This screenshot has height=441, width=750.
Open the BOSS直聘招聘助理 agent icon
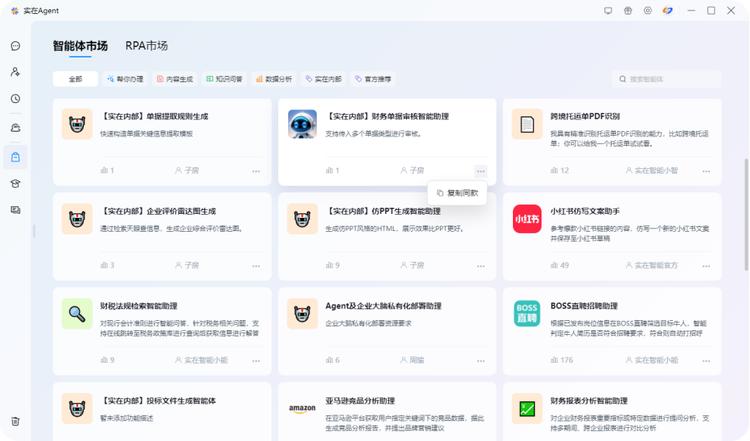point(527,313)
